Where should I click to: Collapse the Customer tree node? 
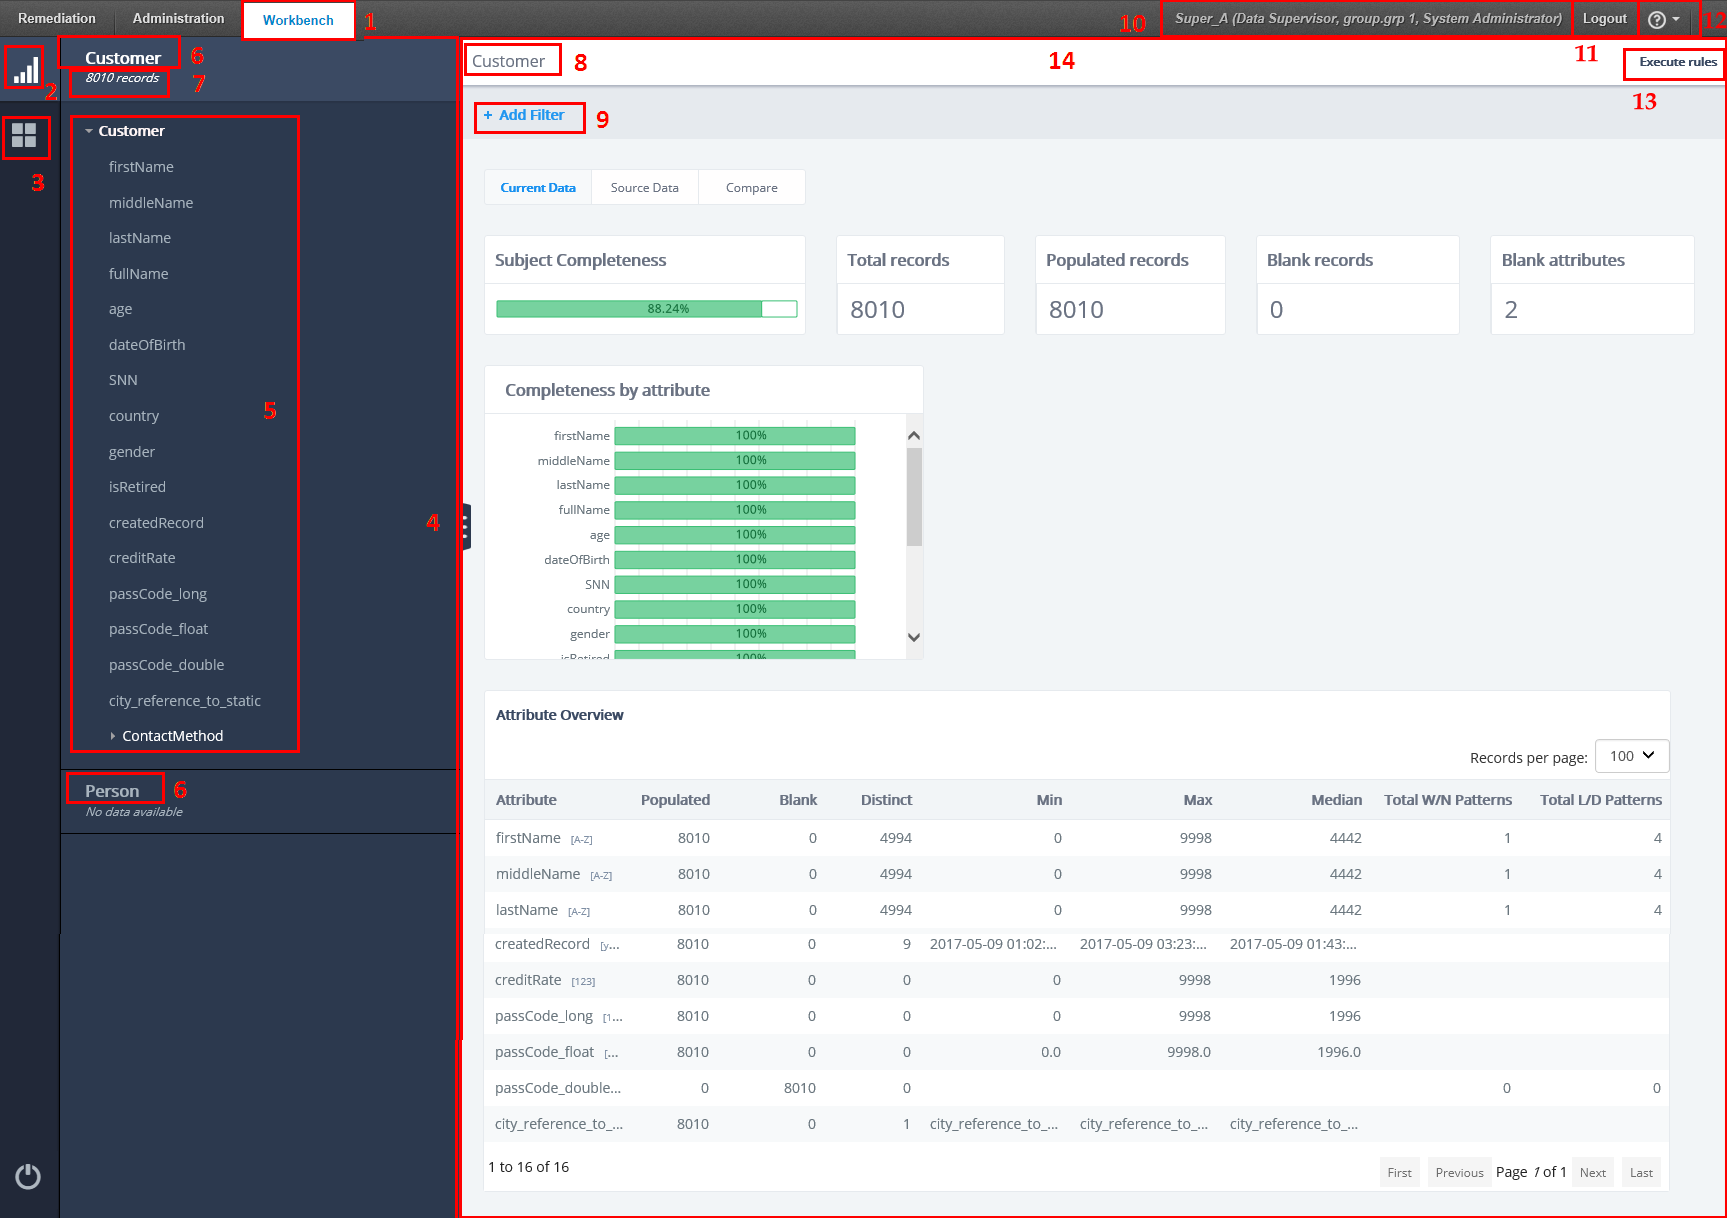(x=89, y=131)
